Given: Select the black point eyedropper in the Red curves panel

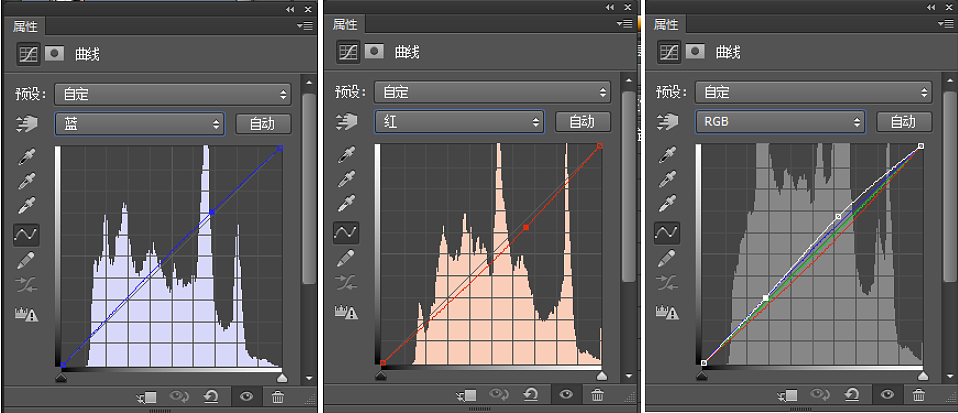Looking at the screenshot, I should pyautogui.click(x=346, y=155).
